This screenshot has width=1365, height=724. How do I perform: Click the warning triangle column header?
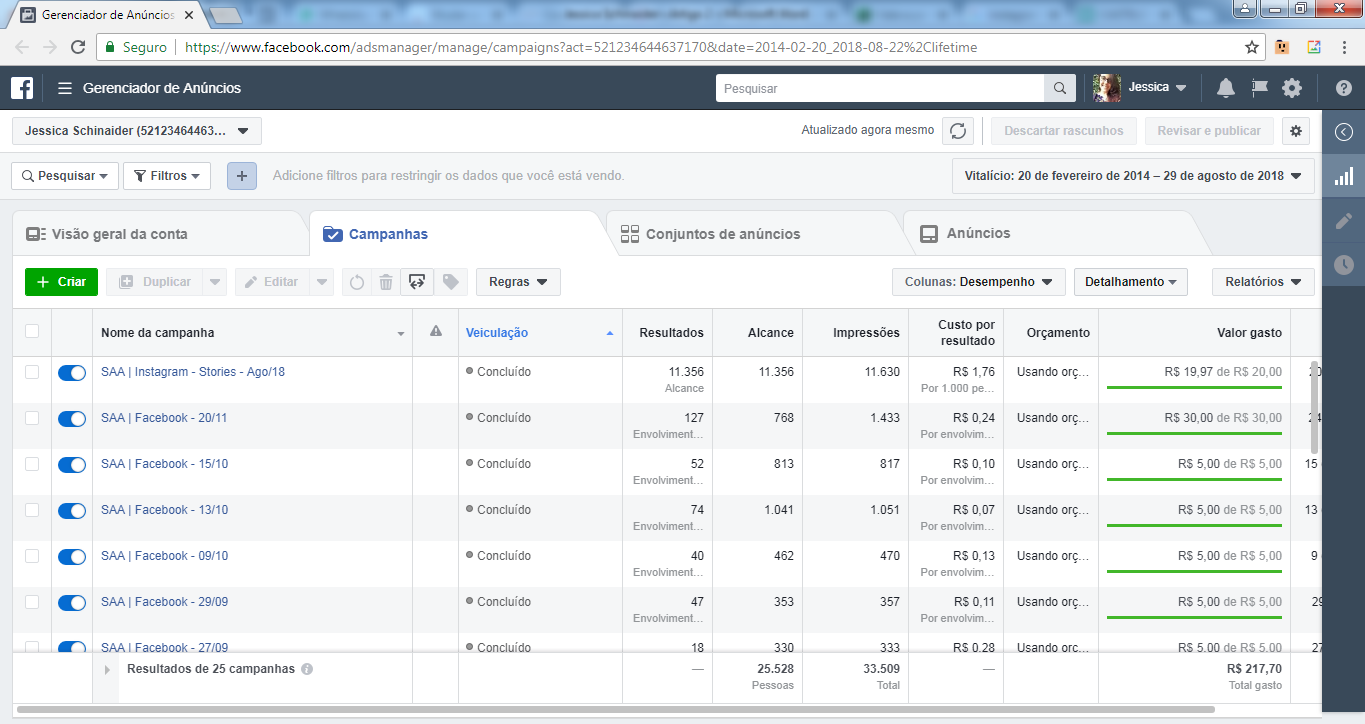click(436, 332)
